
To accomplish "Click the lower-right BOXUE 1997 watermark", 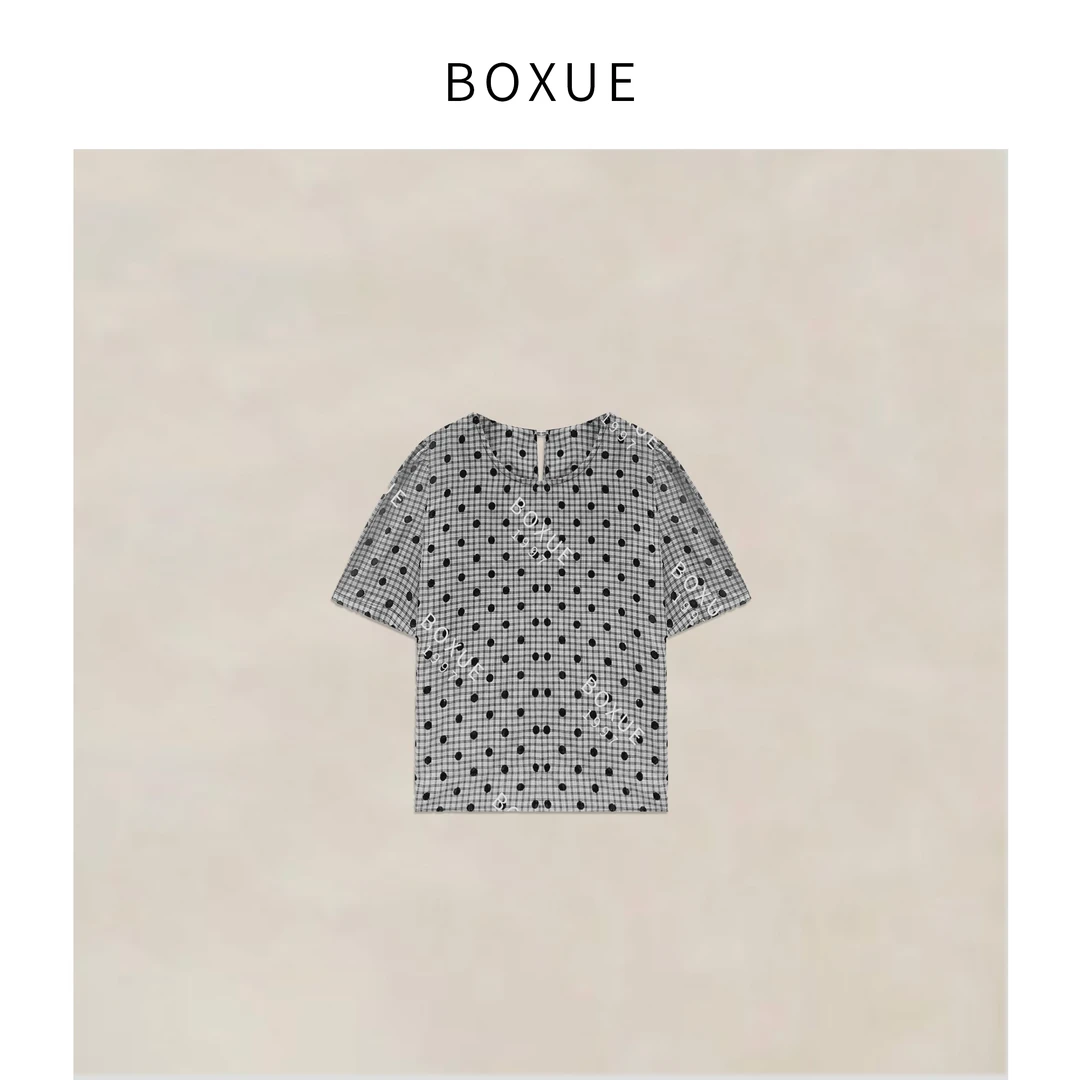I will 610,711.
